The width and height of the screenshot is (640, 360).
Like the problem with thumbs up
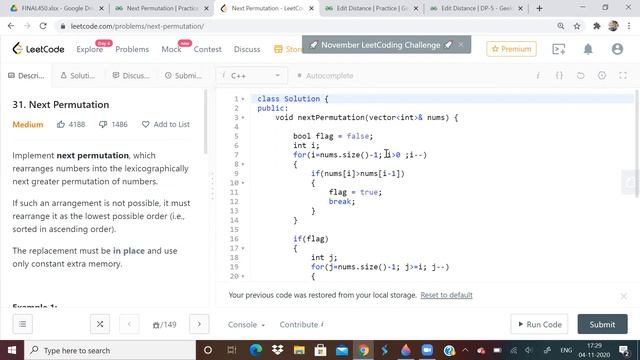tap(61, 124)
